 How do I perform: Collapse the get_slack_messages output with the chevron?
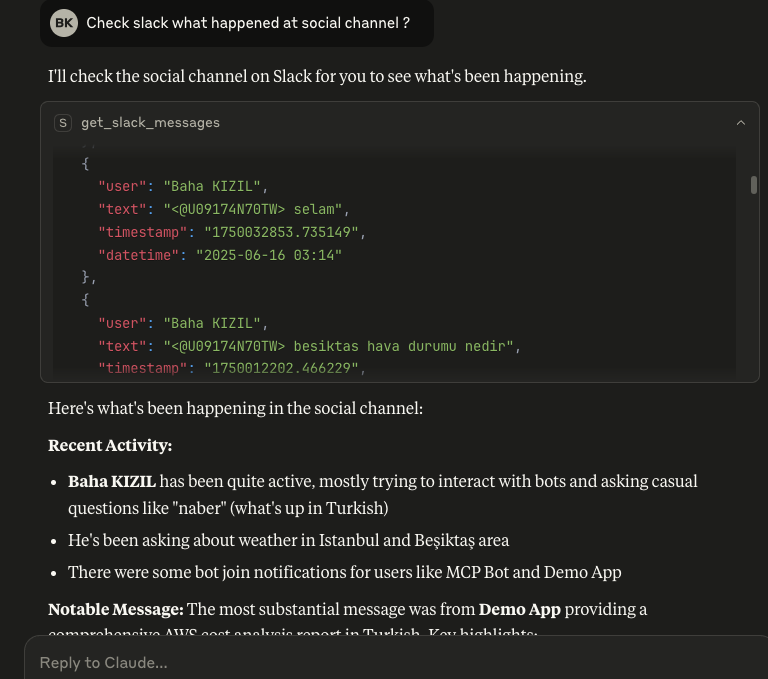coord(740,123)
